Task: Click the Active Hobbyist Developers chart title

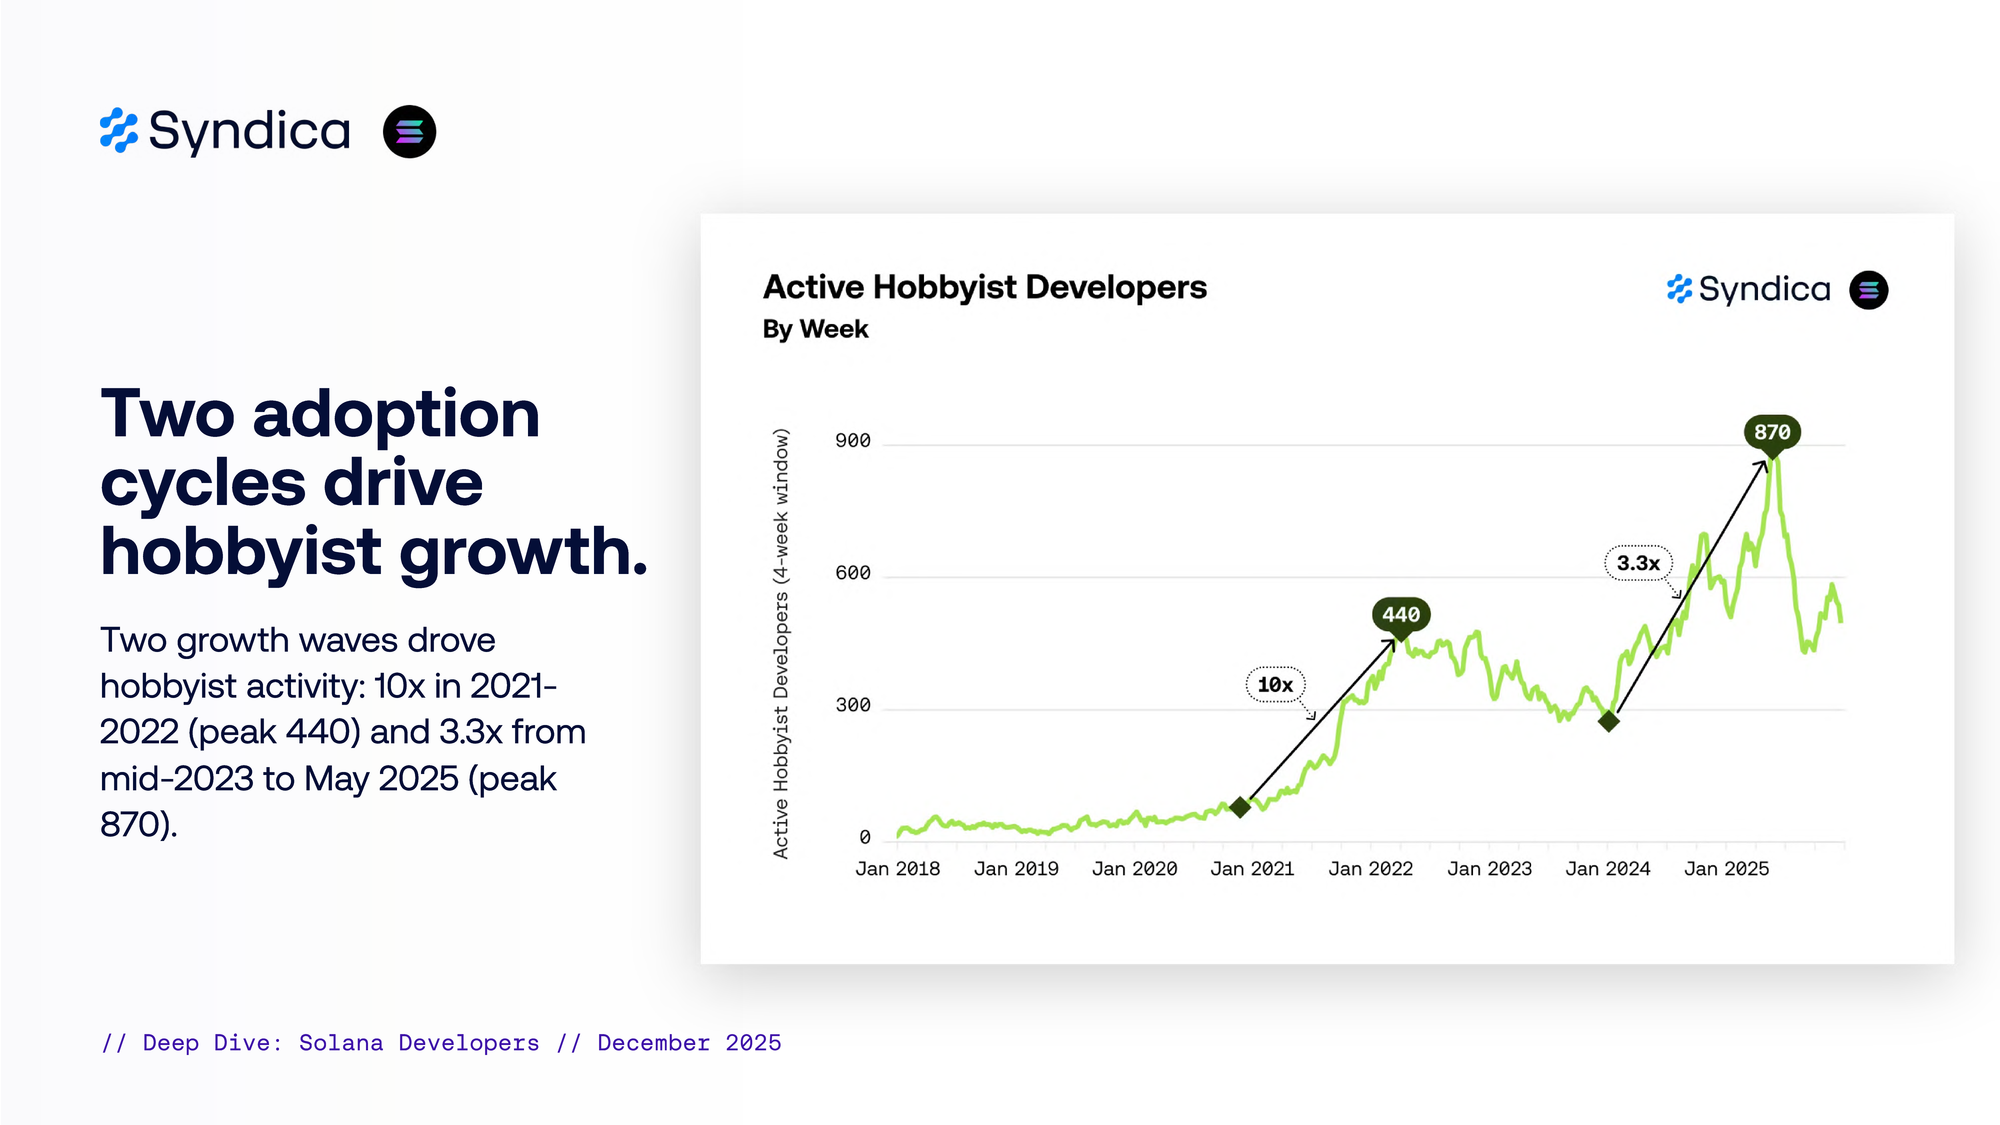Action: point(984,287)
